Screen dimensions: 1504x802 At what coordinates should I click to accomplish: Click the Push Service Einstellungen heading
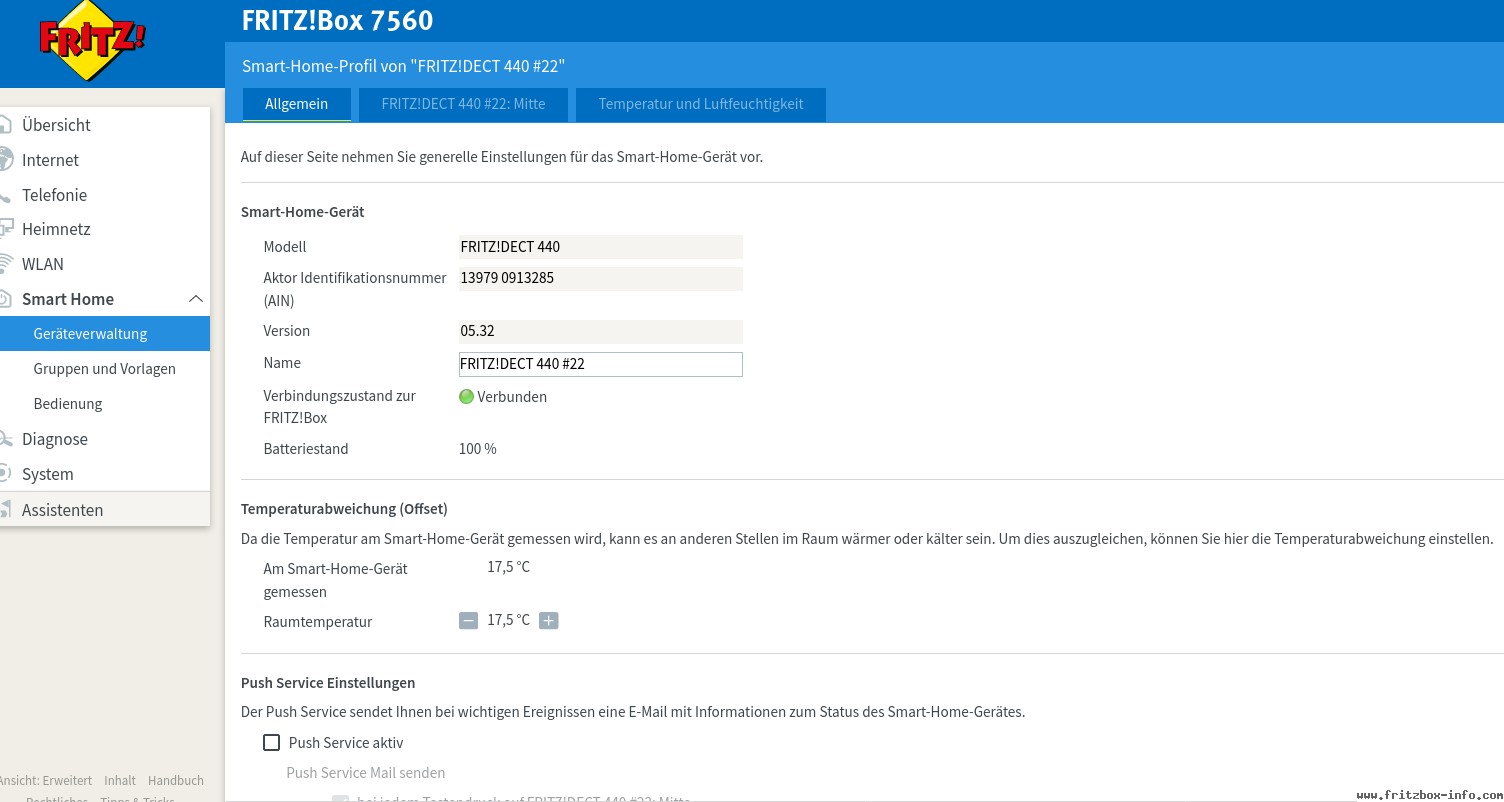pos(328,683)
